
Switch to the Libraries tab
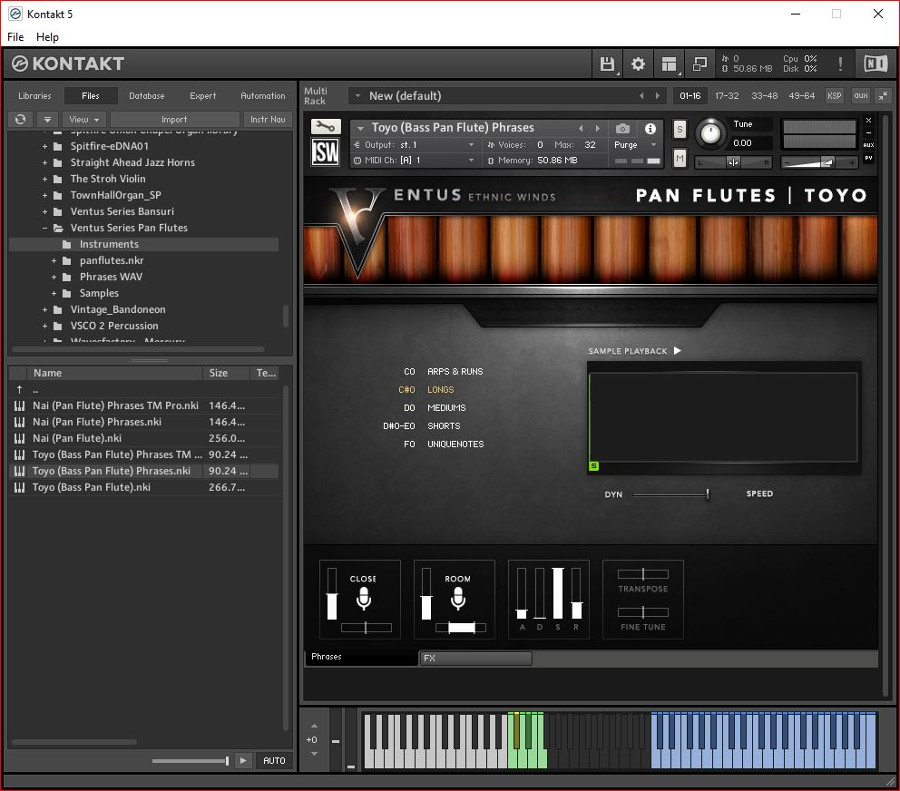pos(34,96)
